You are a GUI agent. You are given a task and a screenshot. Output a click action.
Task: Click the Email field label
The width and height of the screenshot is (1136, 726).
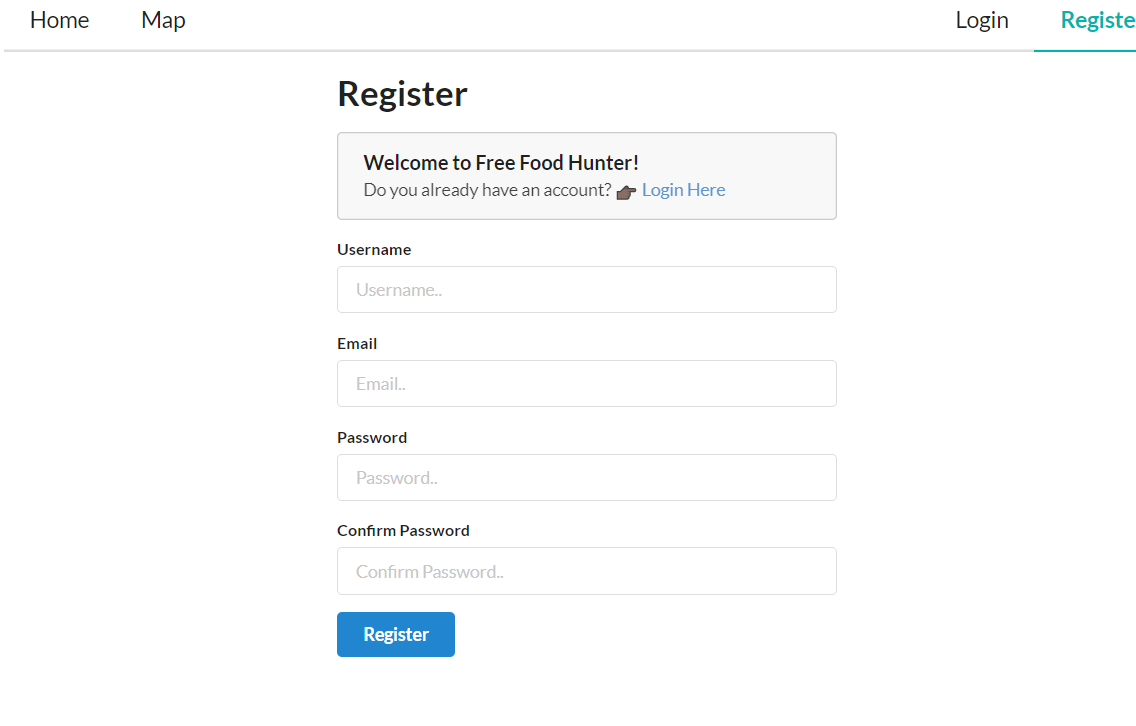[357, 343]
